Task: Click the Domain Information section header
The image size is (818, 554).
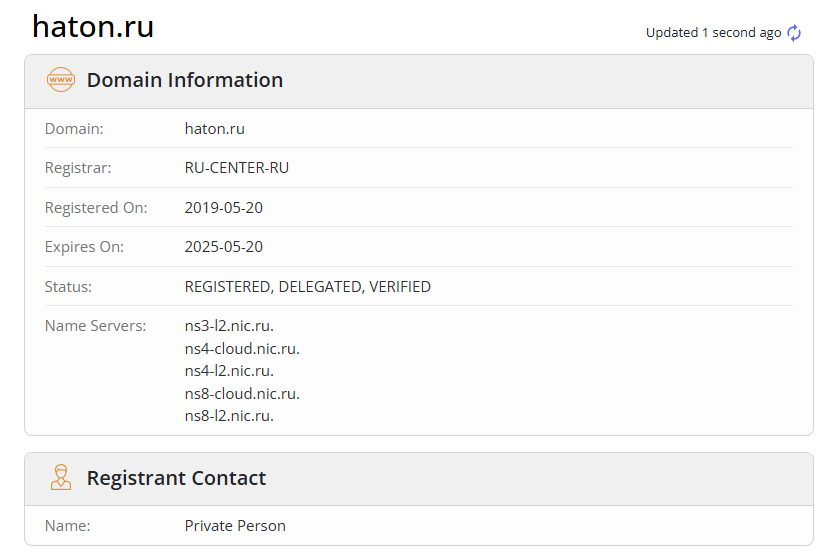Action: [185, 80]
